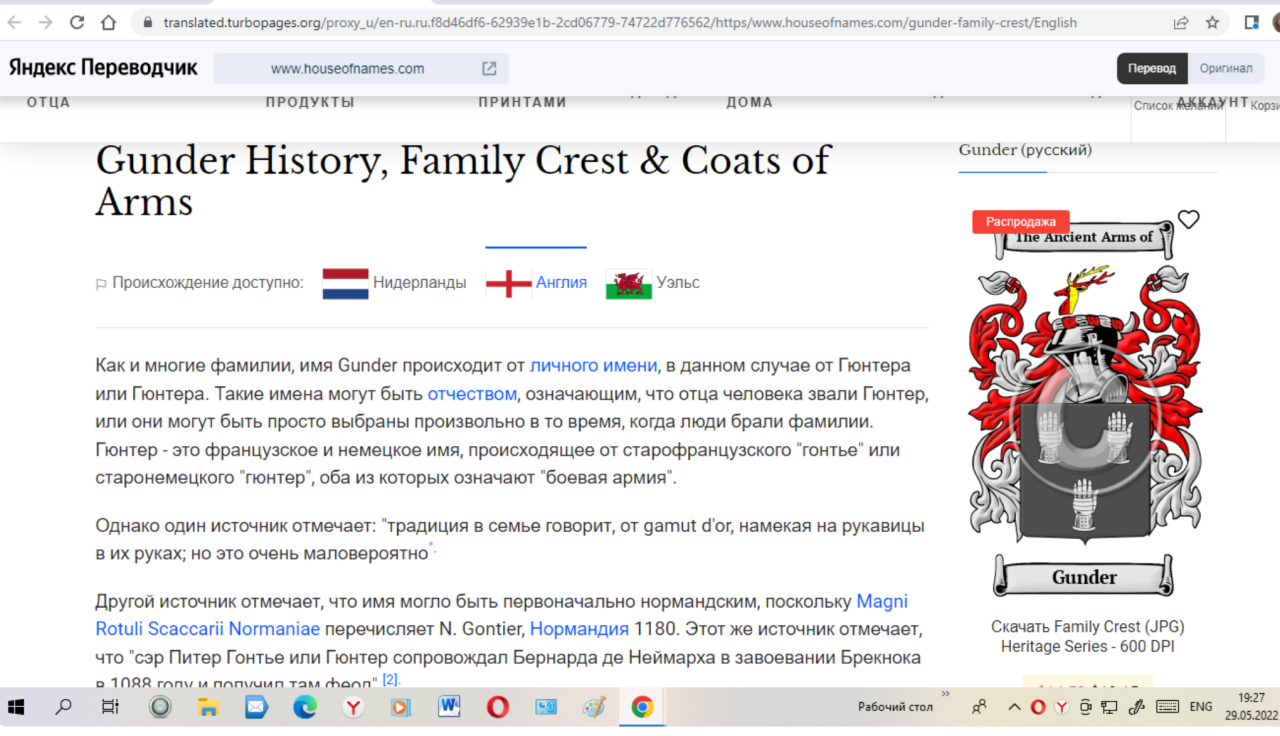Open ДОМА menu

coord(749,102)
